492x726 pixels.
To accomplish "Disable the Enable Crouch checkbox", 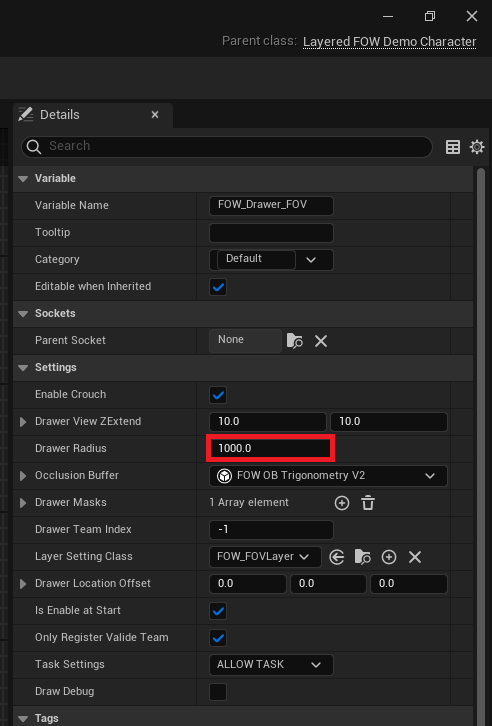I will click(x=218, y=395).
